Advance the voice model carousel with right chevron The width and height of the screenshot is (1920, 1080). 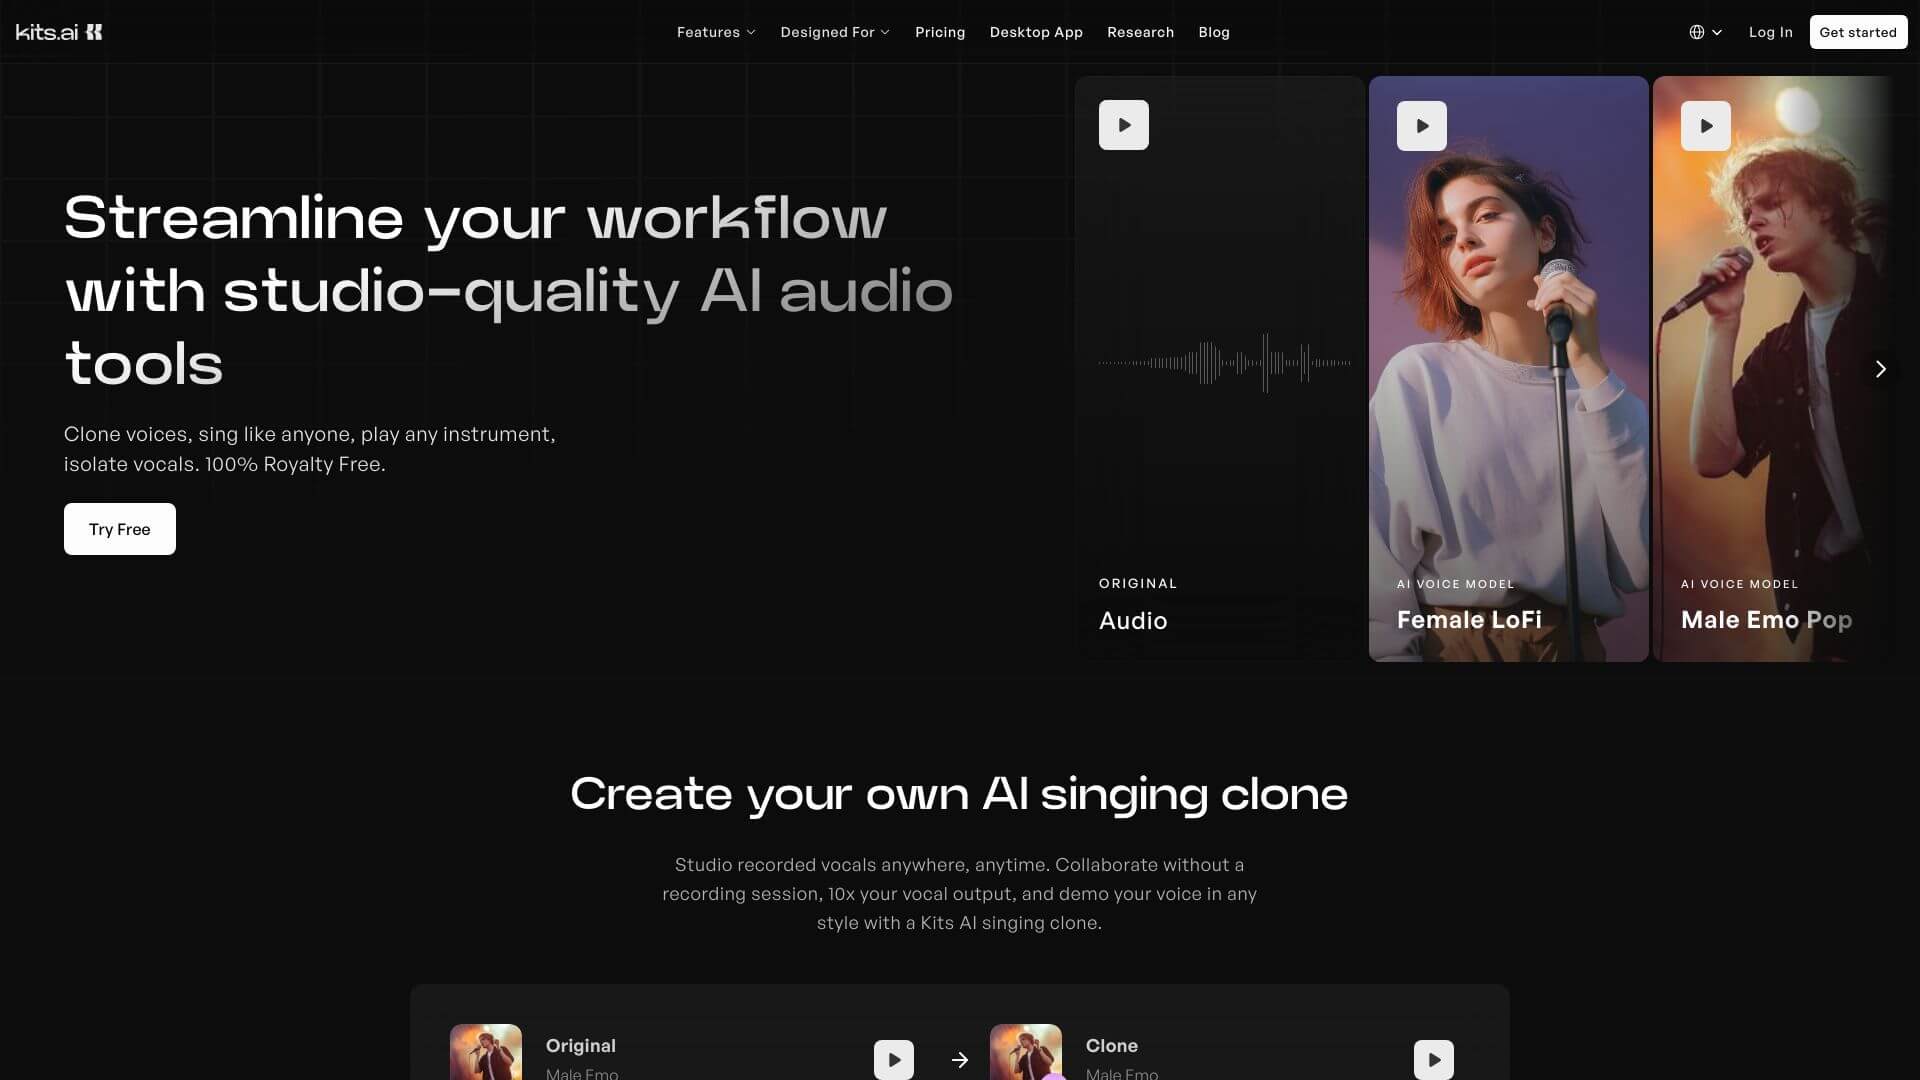pyautogui.click(x=1881, y=369)
